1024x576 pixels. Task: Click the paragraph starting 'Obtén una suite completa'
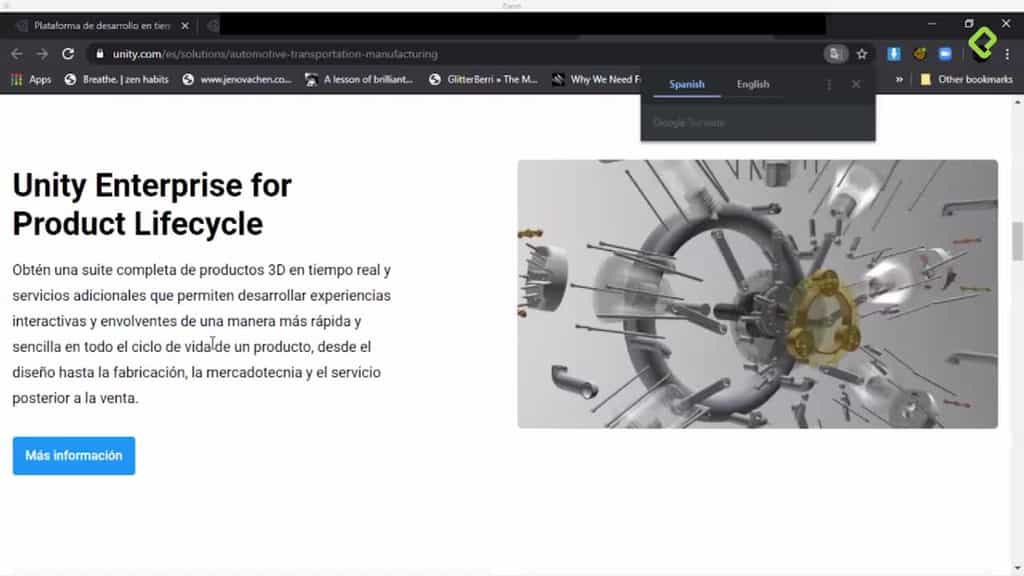[202, 334]
